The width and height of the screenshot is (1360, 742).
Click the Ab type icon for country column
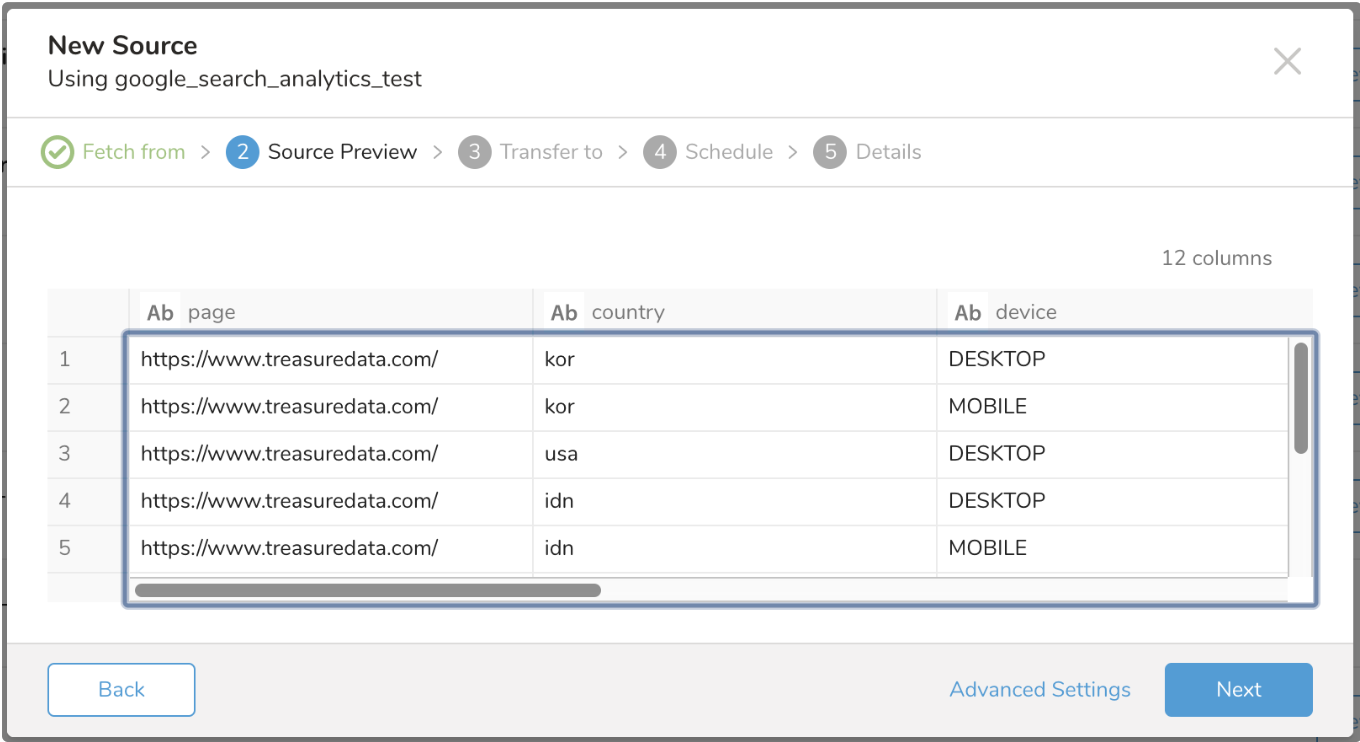click(564, 313)
